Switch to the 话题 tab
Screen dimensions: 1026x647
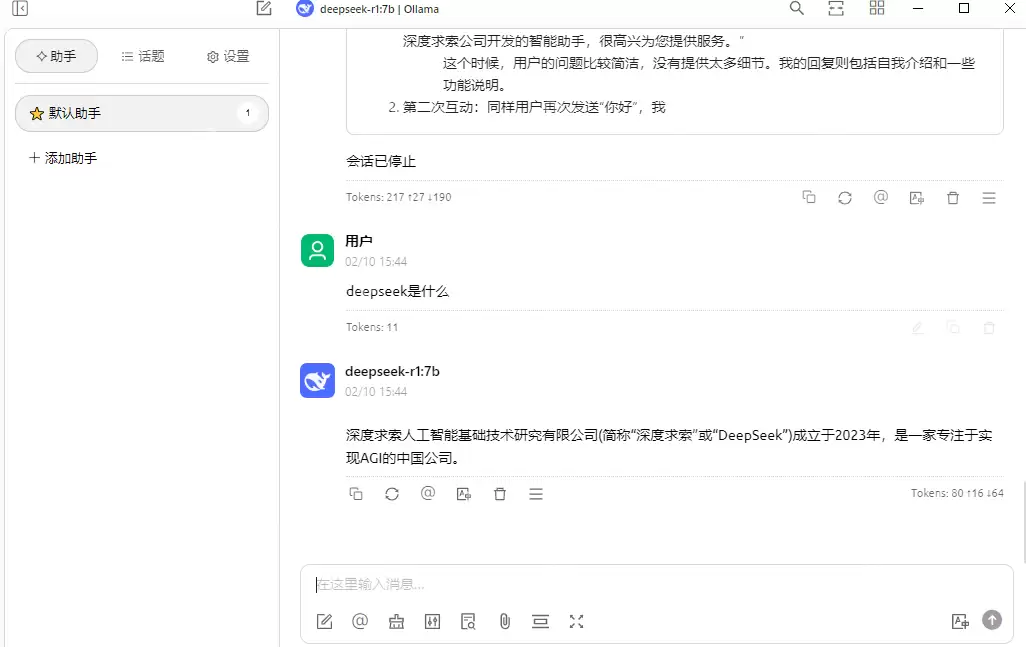(x=142, y=56)
